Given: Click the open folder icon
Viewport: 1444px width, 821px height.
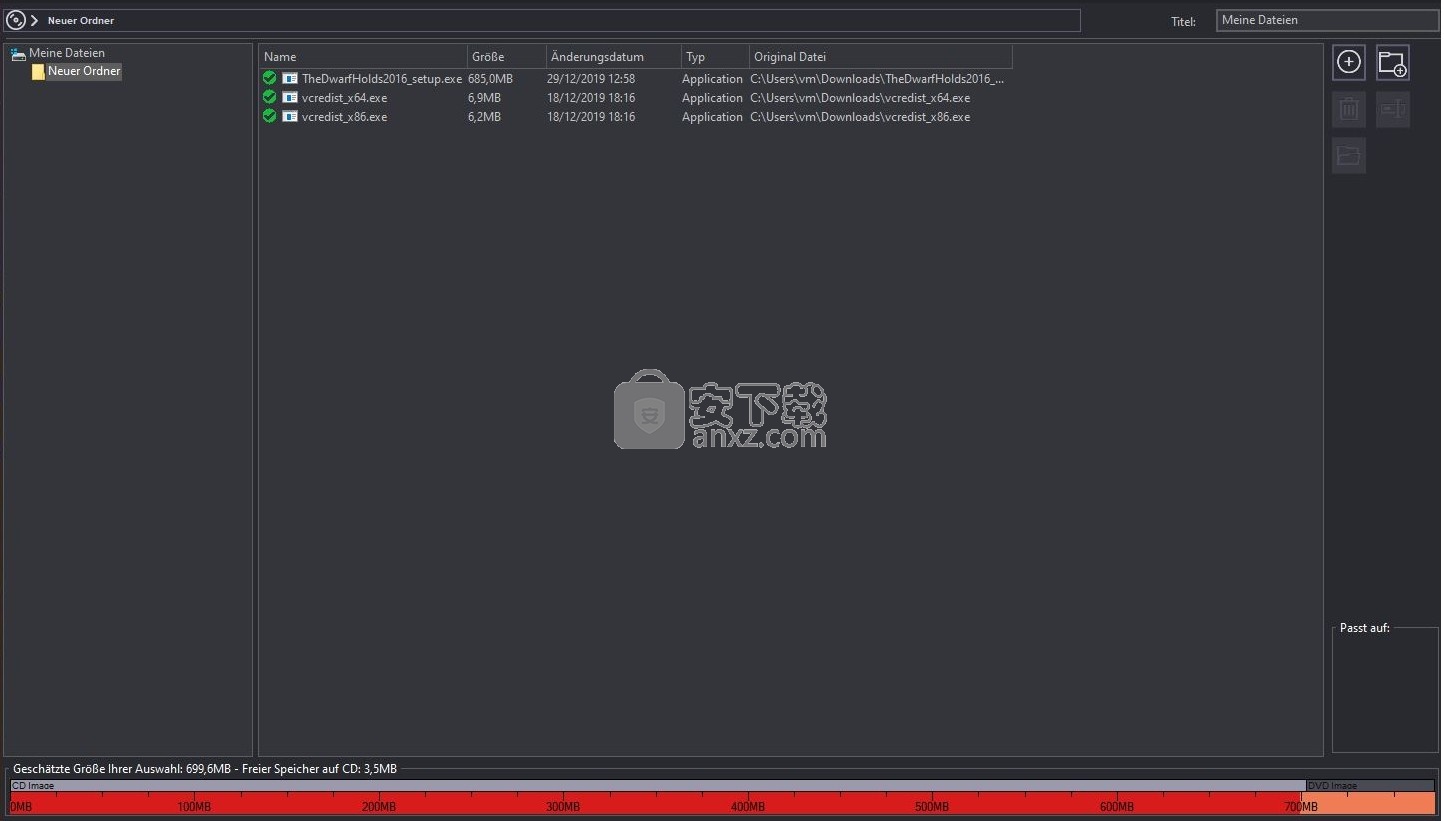Looking at the screenshot, I should [x=1348, y=156].
